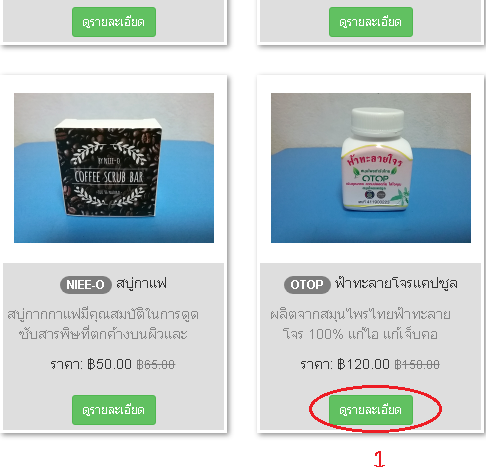
Task: Select the สบู่กาแฟ product title
Action: click(141, 284)
